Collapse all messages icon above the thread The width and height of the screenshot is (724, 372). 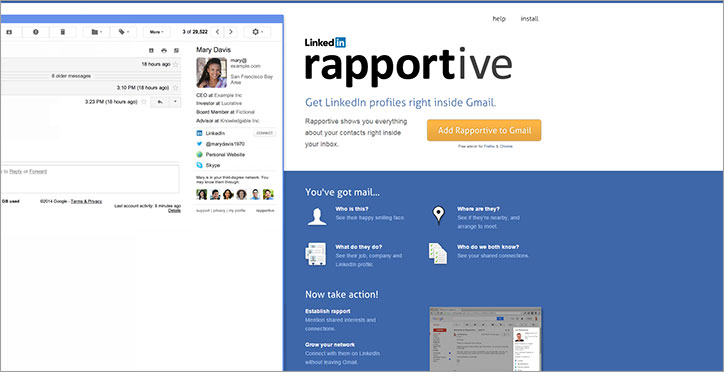pyautogui.click(x=151, y=50)
